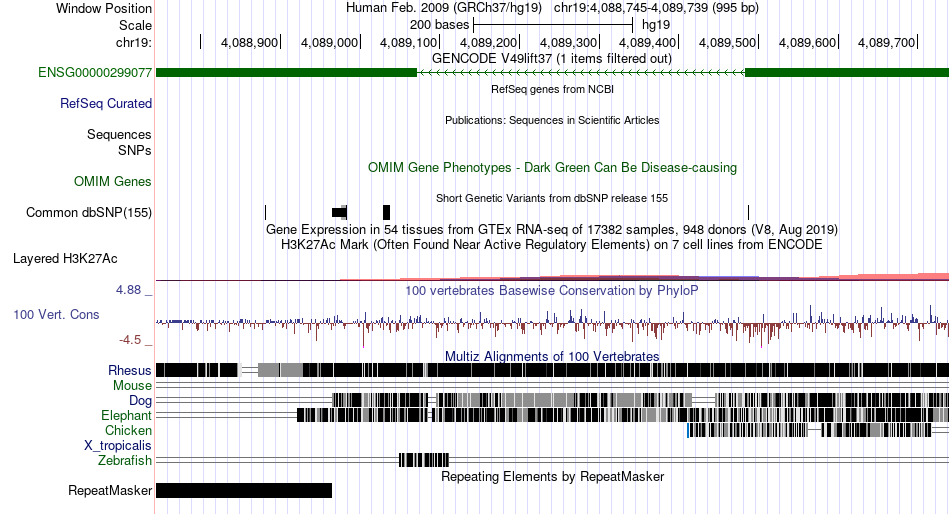Click the Mouse alignment row label
This screenshot has width=950, height=514.
pos(132,386)
